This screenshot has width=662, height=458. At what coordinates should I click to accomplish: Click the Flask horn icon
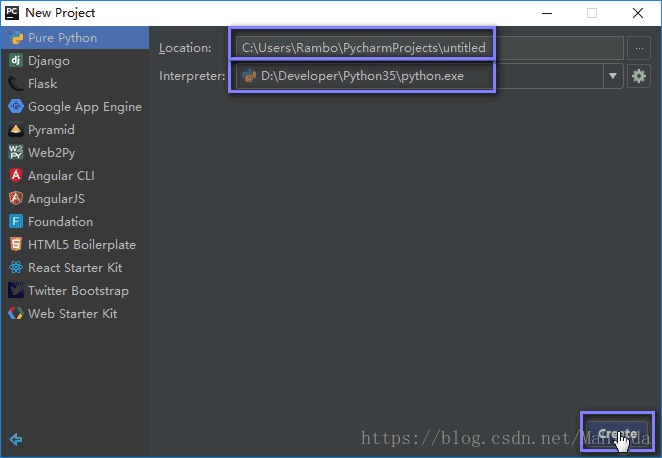[x=16, y=84]
